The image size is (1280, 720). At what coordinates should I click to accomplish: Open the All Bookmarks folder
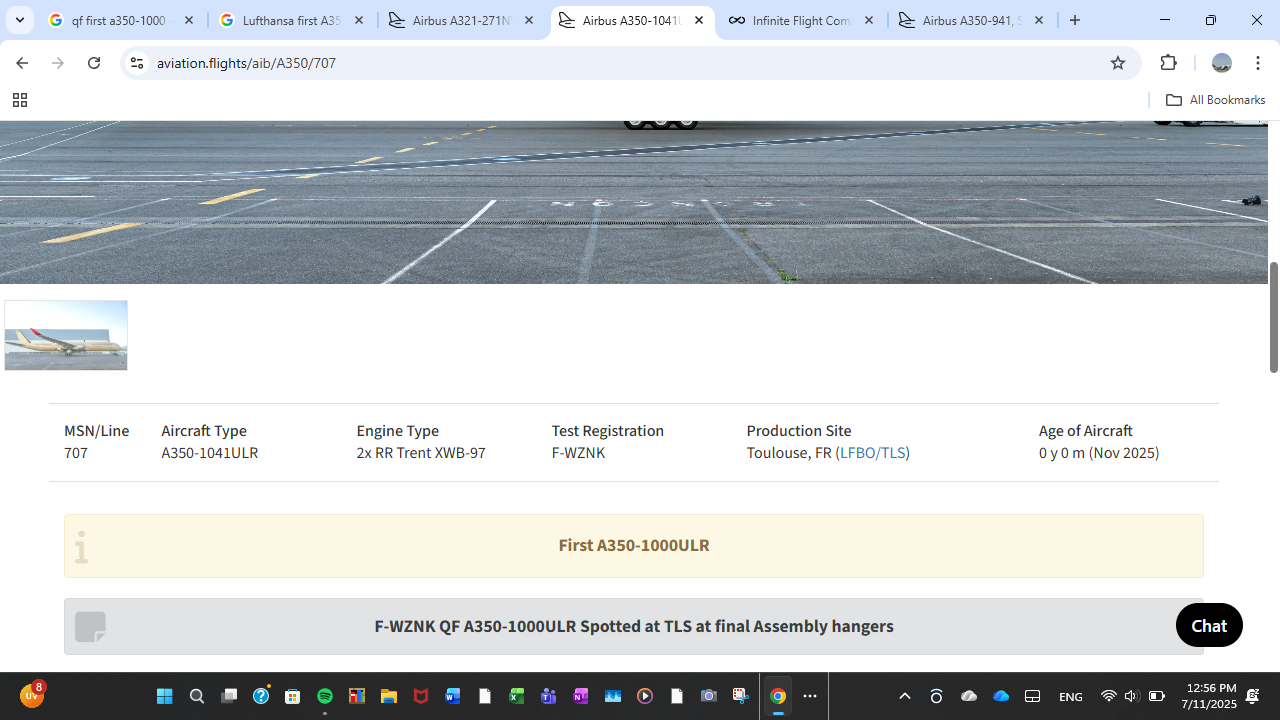pos(1215,100)
